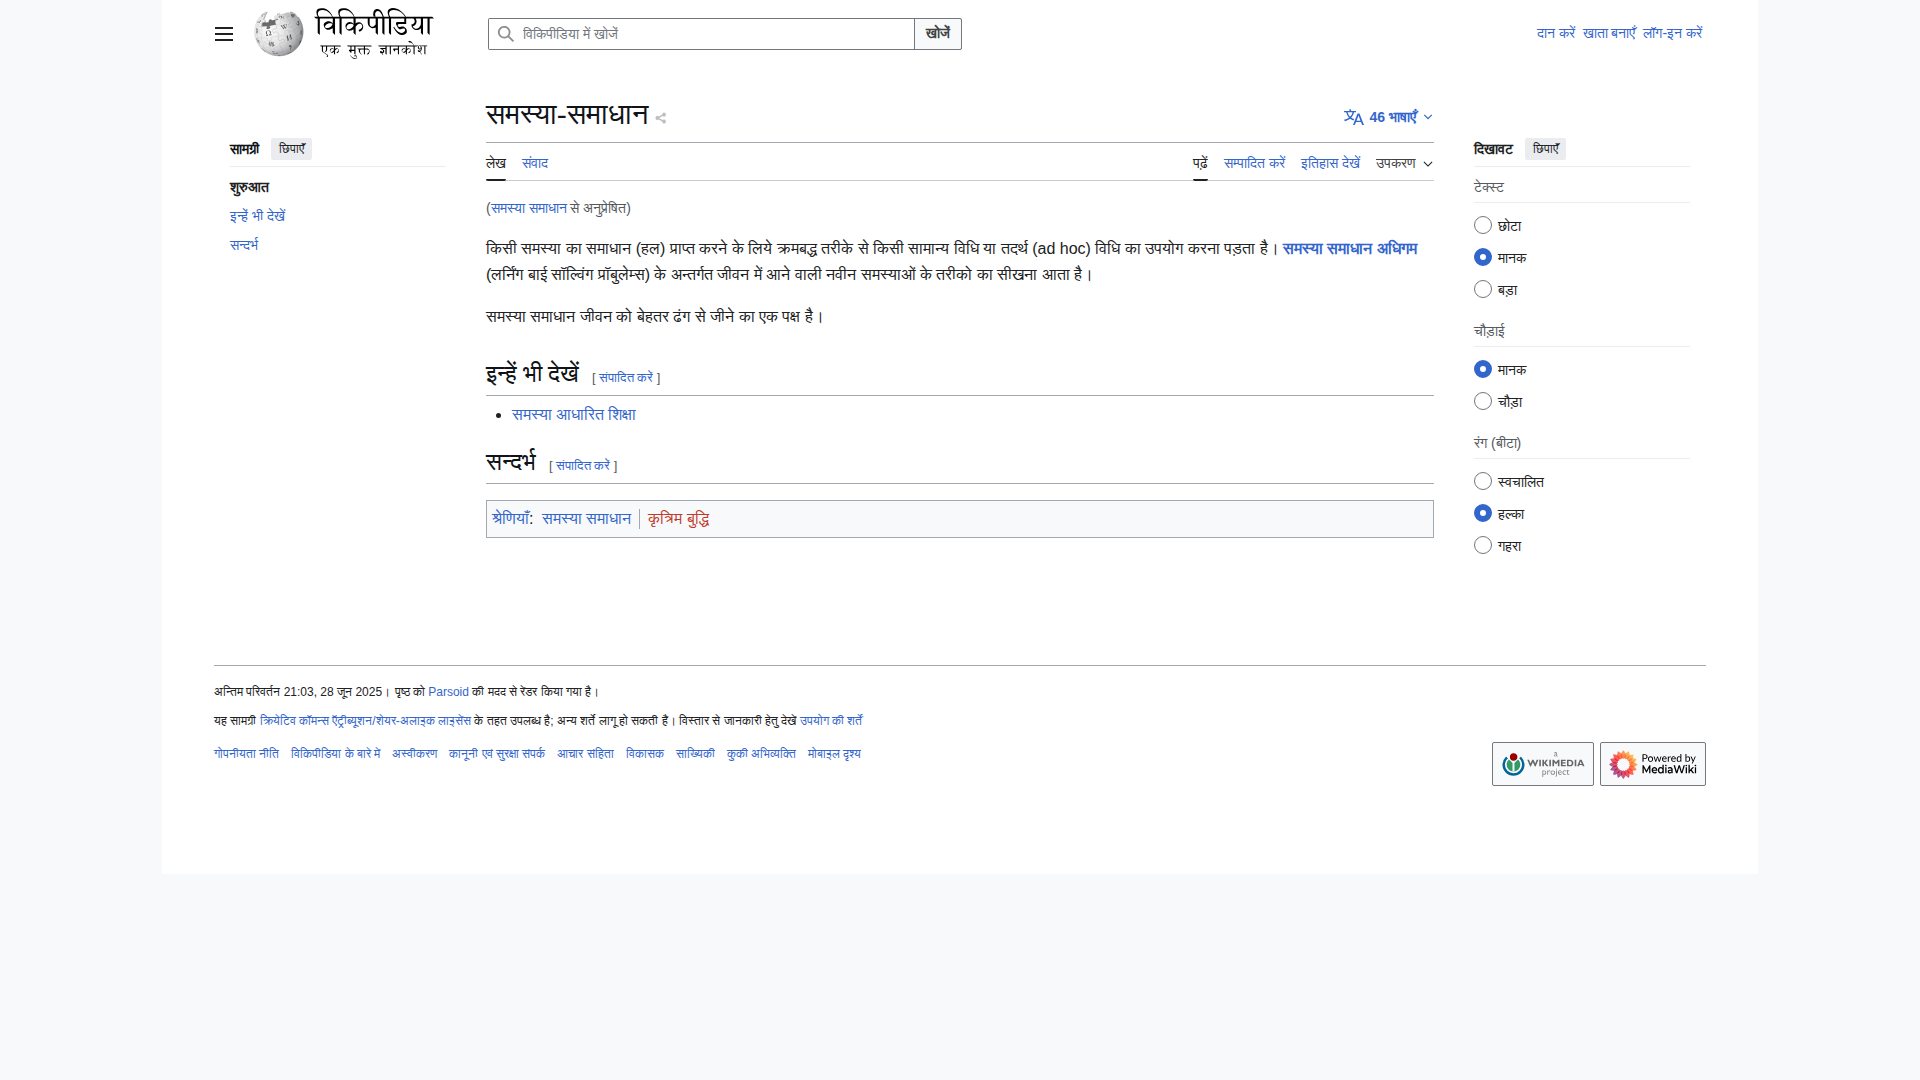
Task: Select the स्वचालित automatic color radio
Action: tap(1483, 482)
